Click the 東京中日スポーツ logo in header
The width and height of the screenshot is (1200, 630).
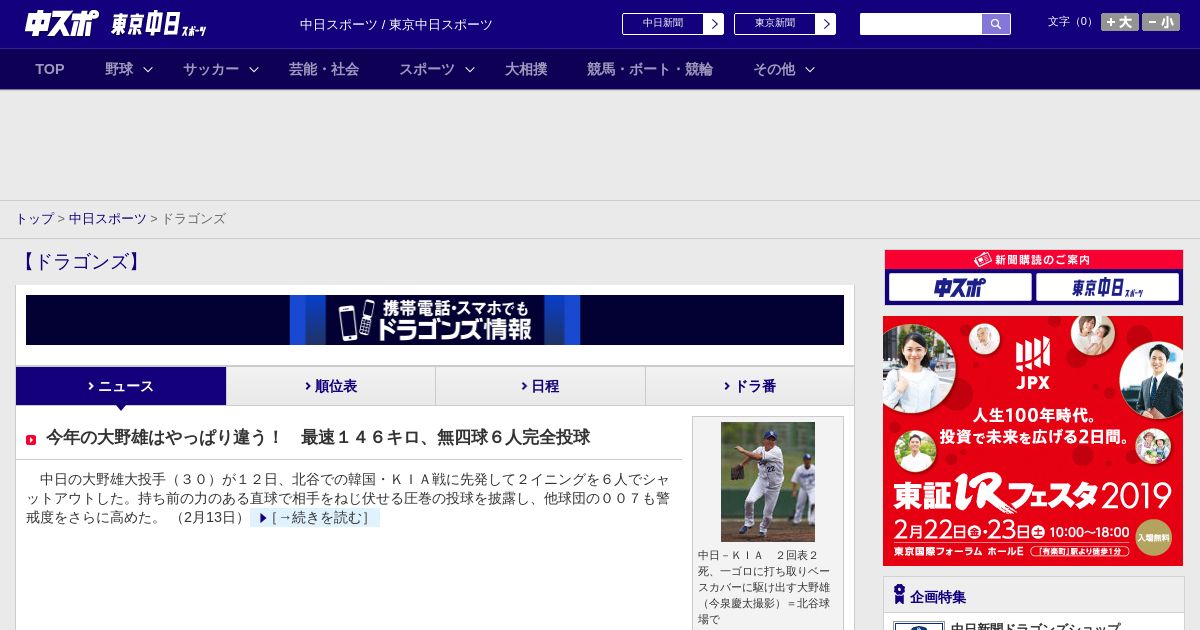click(x=158, y=24)
